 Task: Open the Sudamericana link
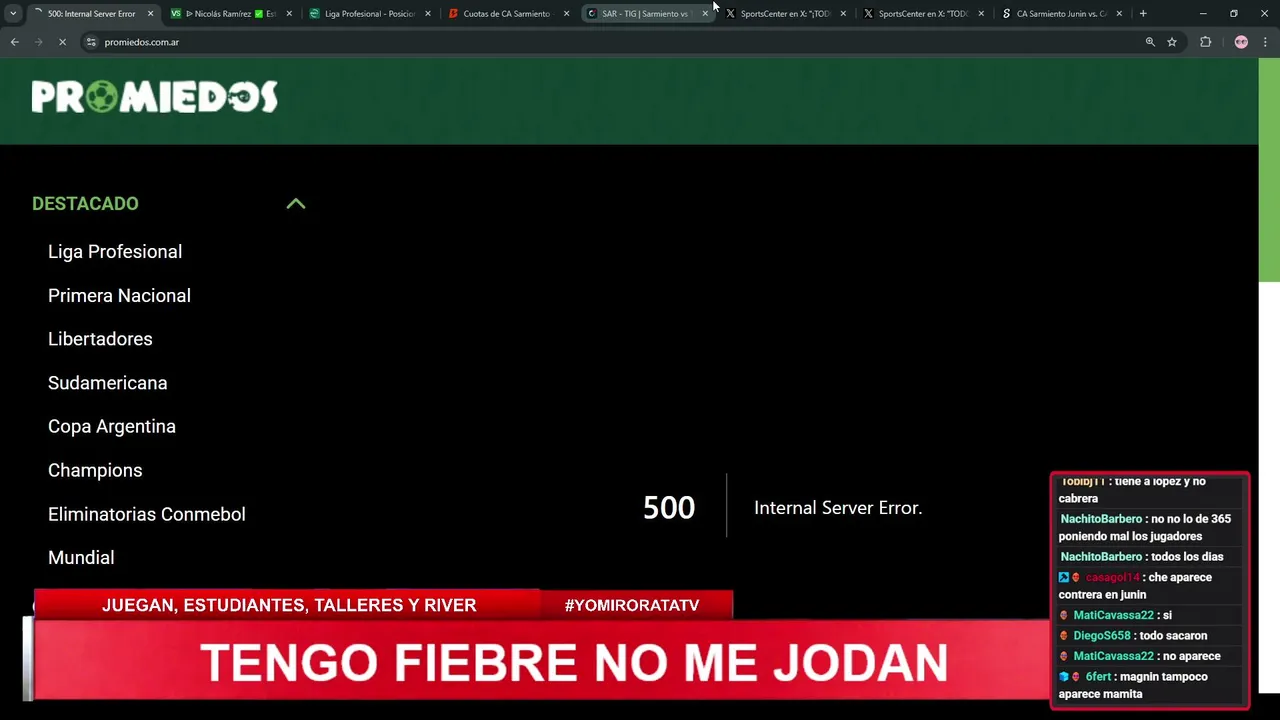(108, 383)
